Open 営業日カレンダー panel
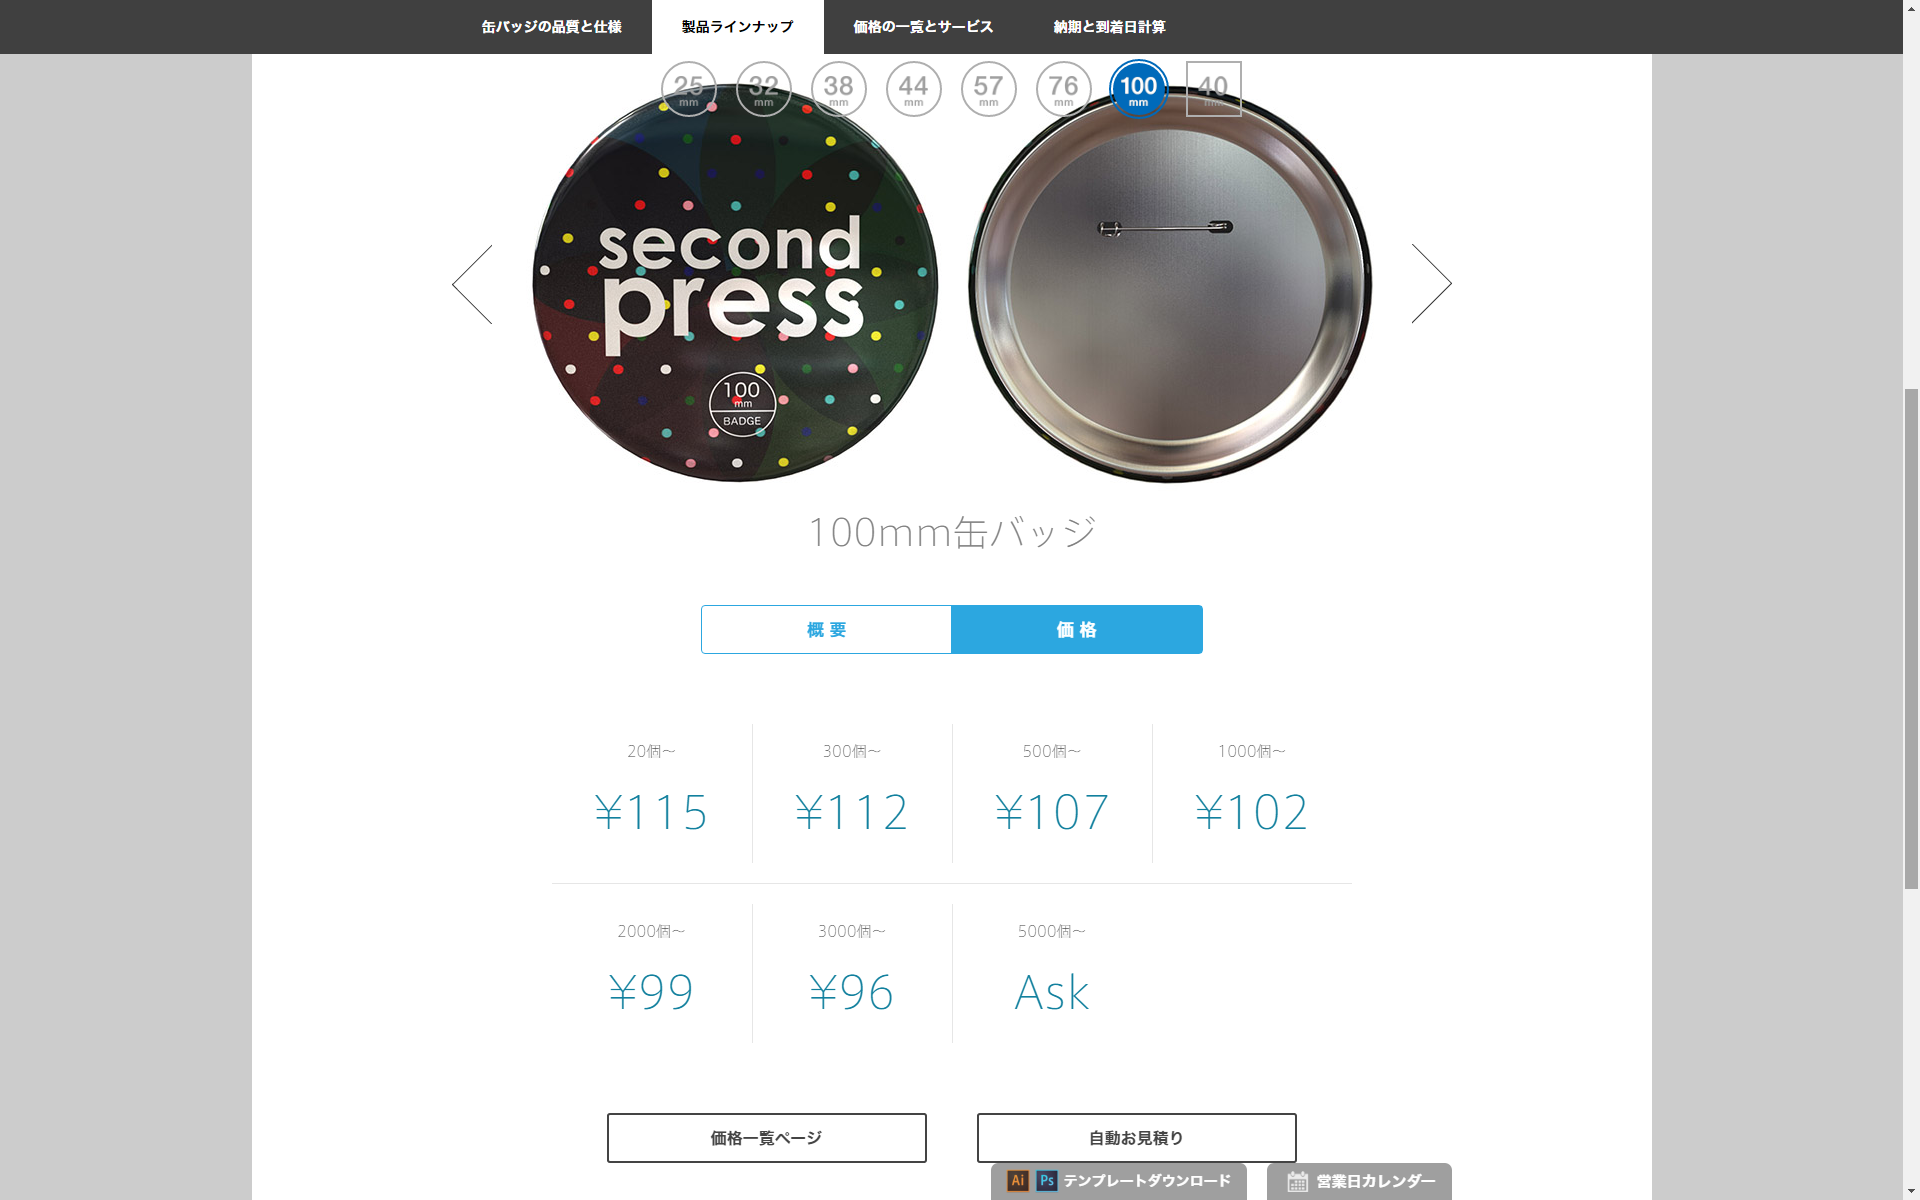 pyautogui.click(x=1359, y=1181)
